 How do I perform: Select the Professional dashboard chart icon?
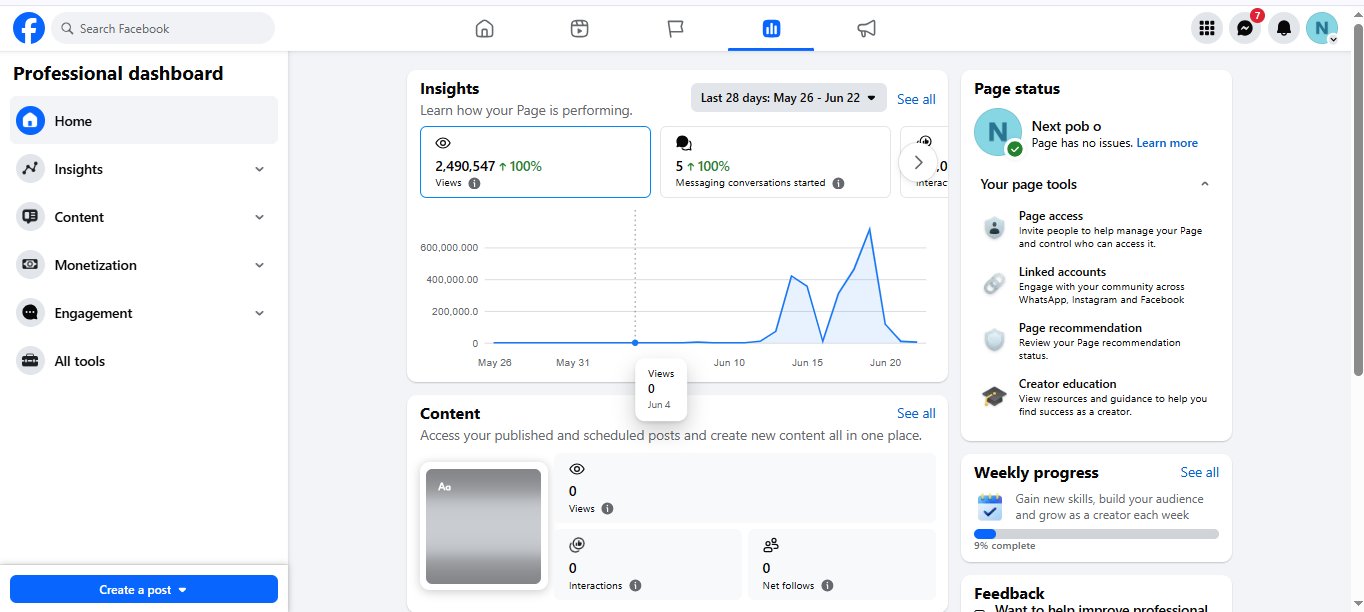click(771, 29)
